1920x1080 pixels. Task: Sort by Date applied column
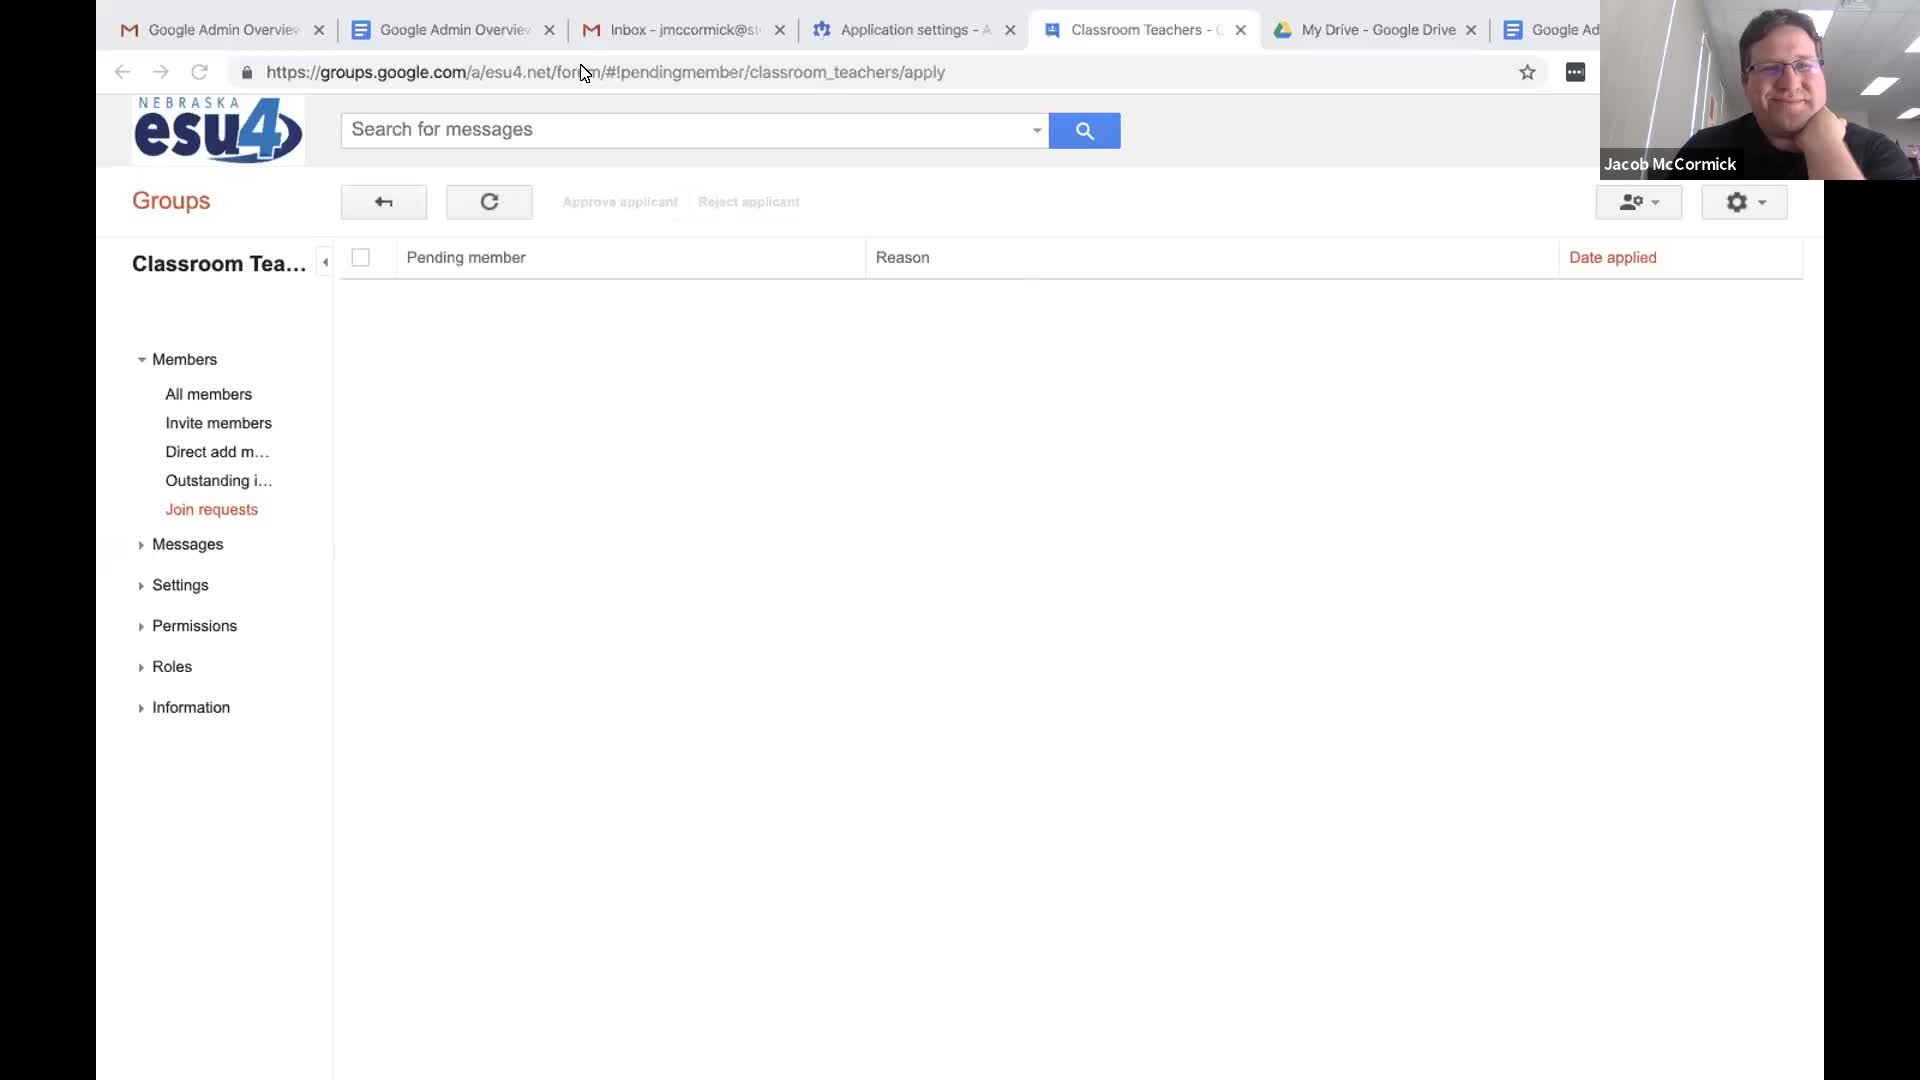point(1613,258)
